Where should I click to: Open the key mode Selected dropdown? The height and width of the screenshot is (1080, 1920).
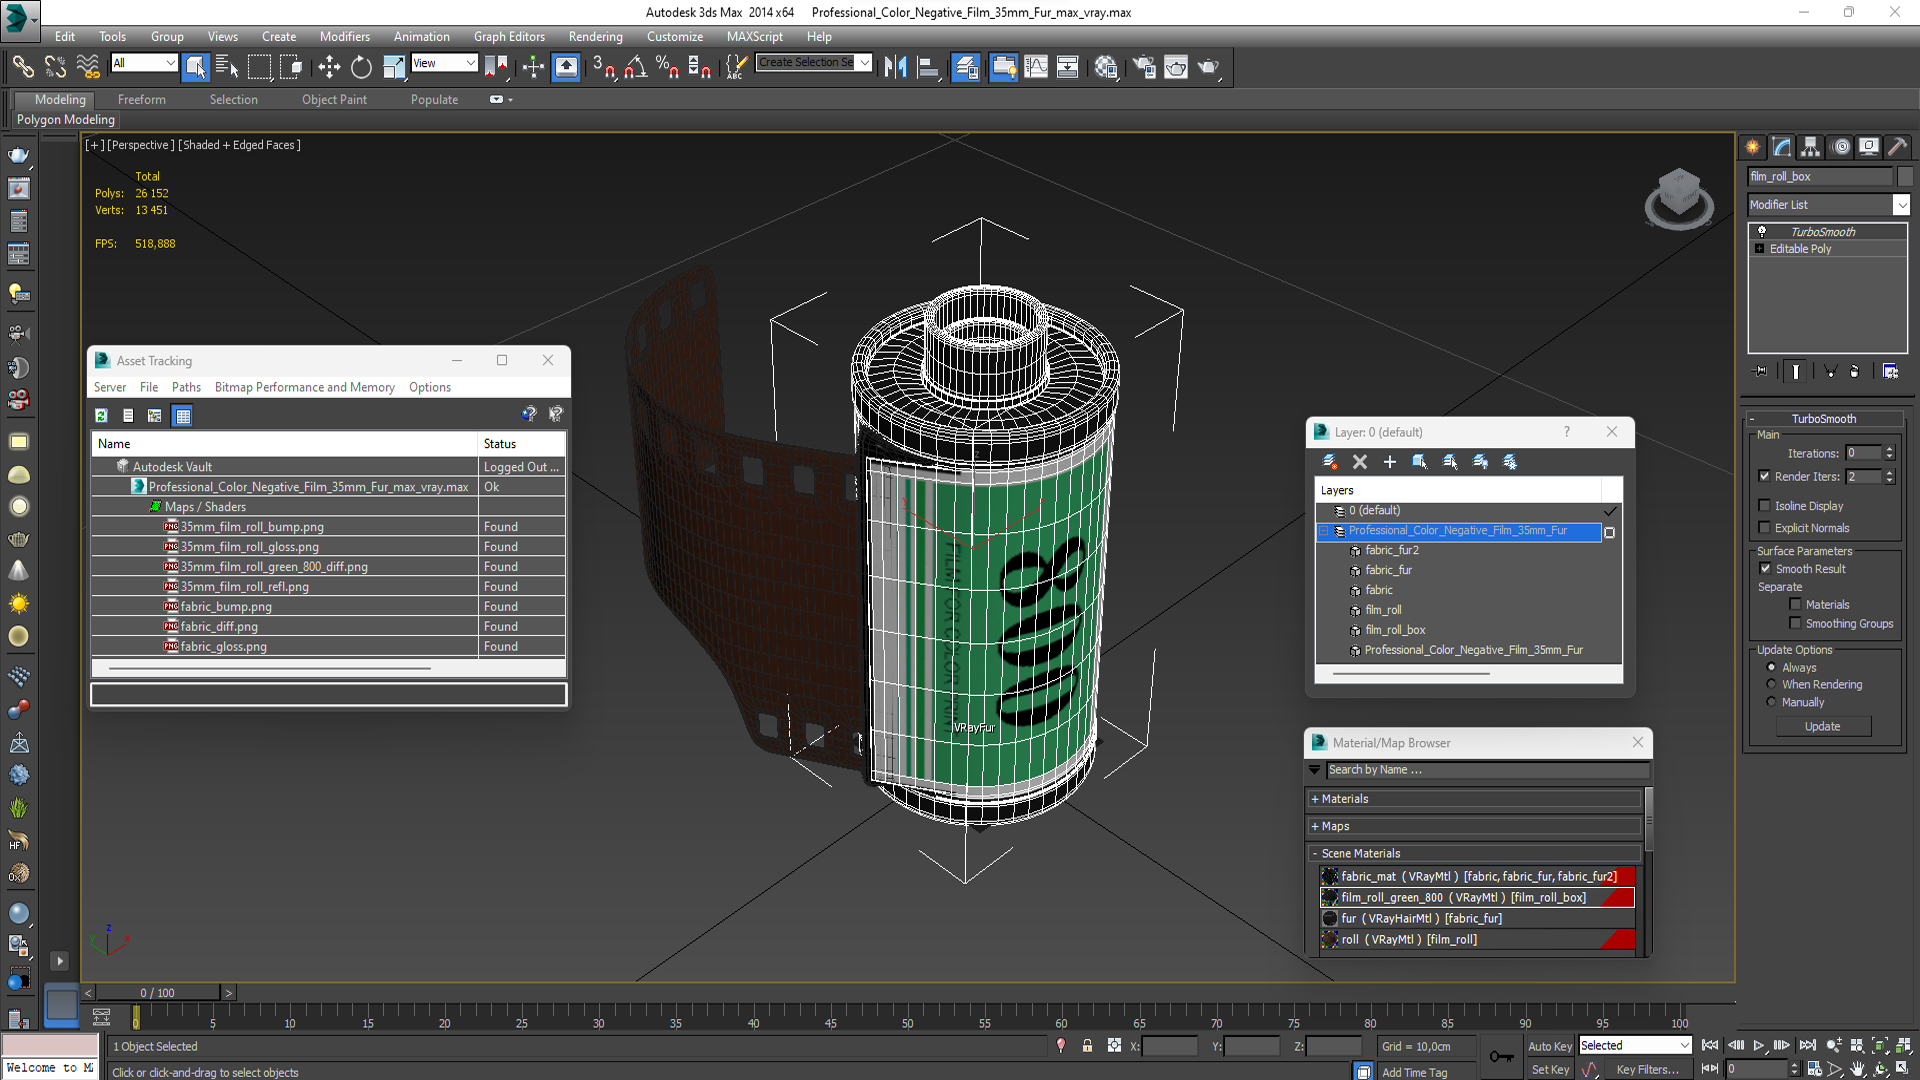tap(1635, 1046)
